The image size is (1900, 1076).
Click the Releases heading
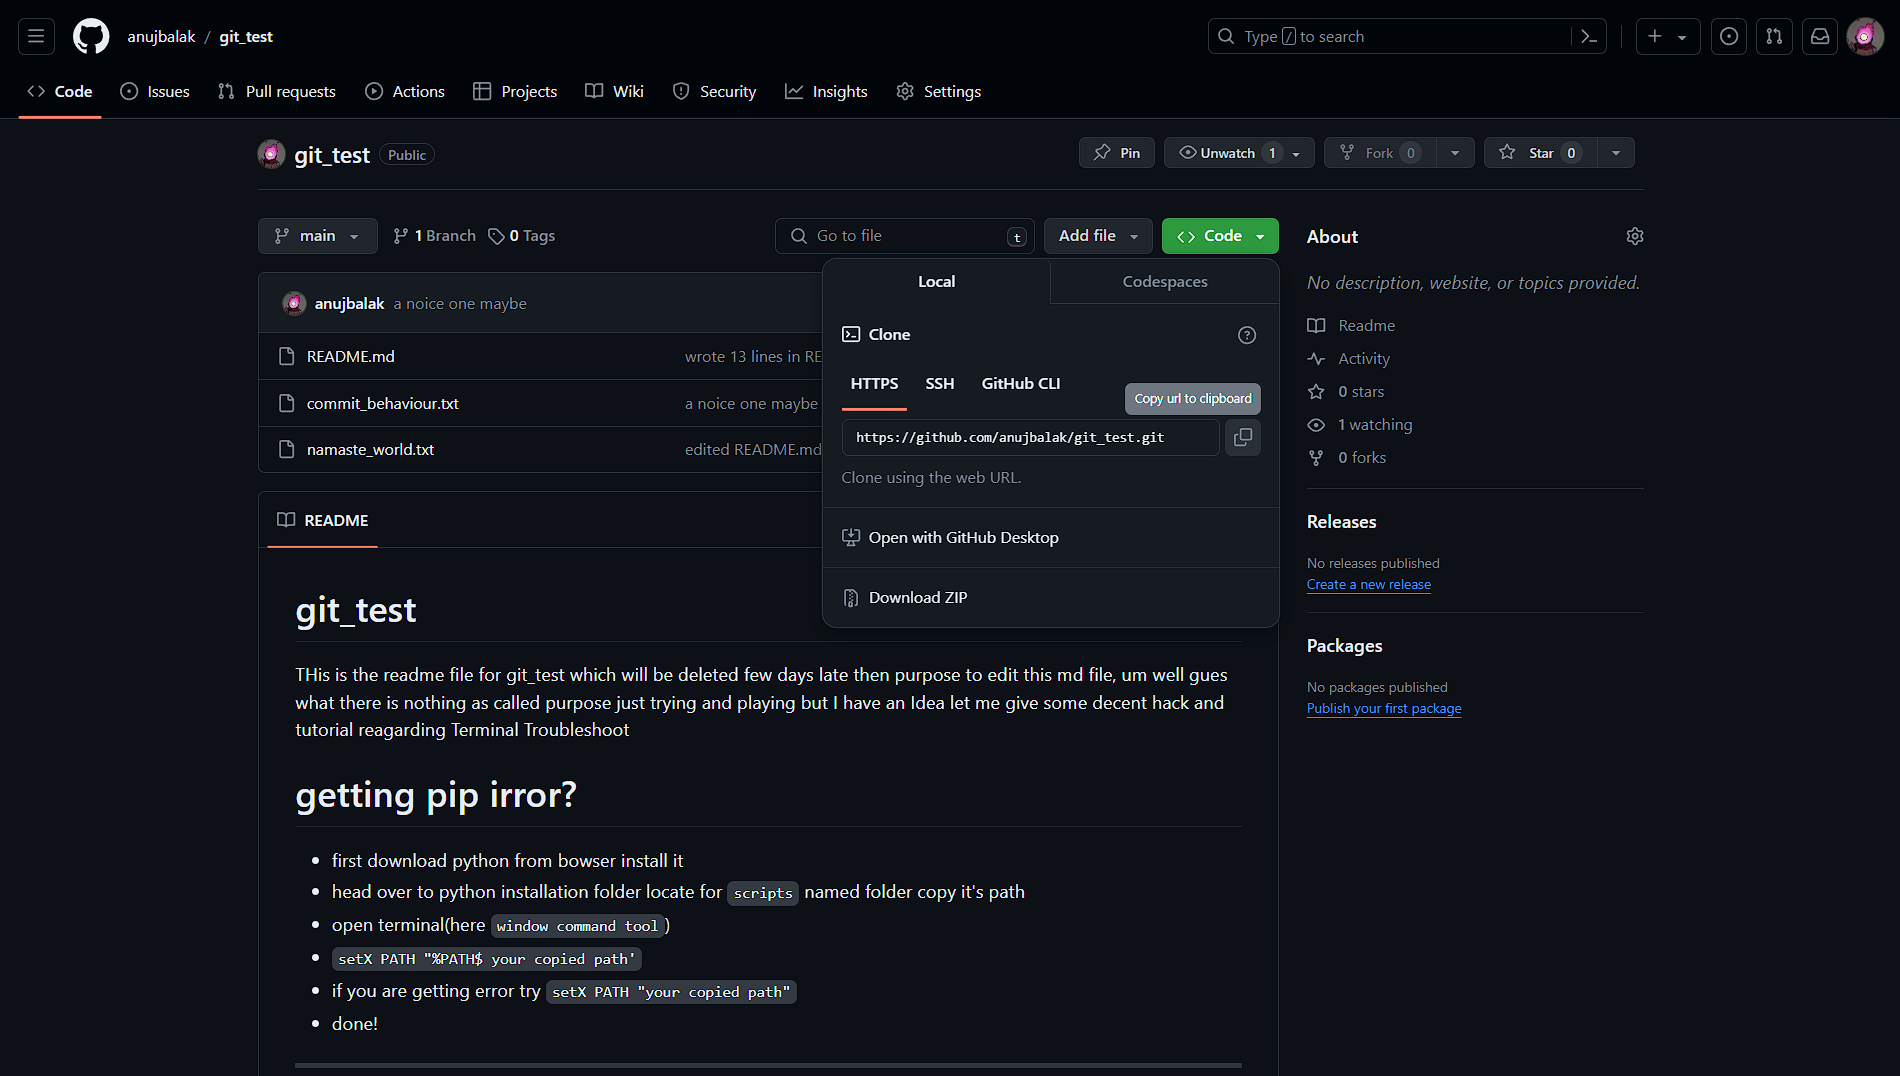1341,522
